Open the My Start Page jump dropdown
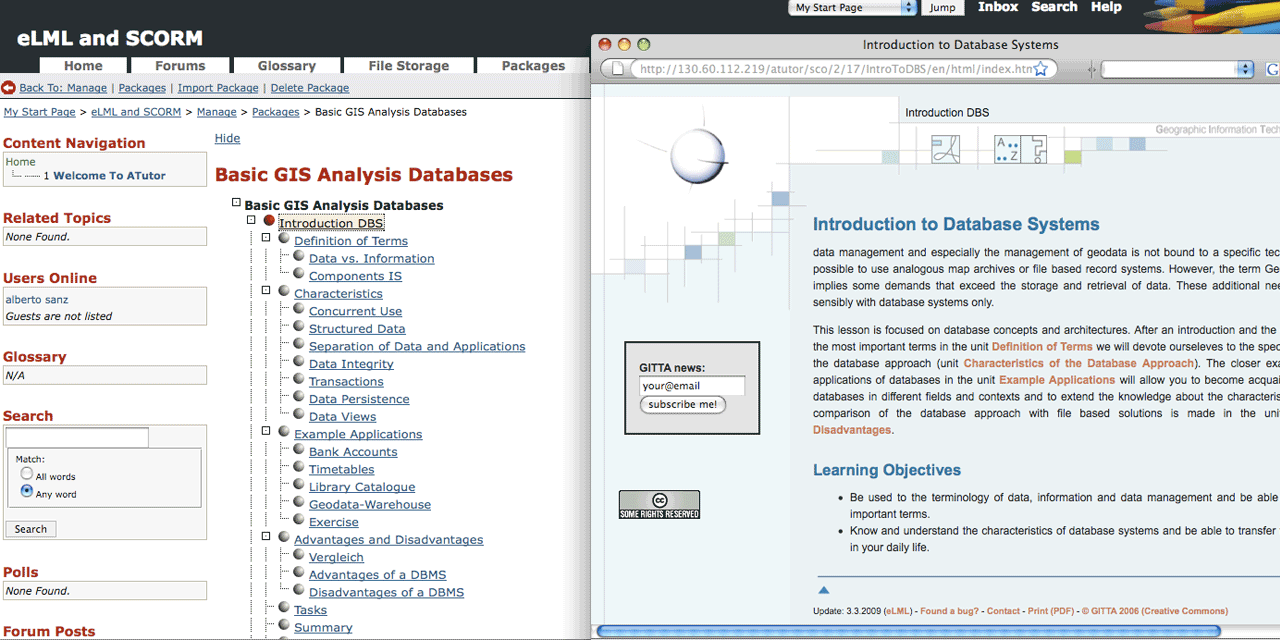Image resolution: width=1280 pixels, height=640 pixels. click(x=854, y=8)
